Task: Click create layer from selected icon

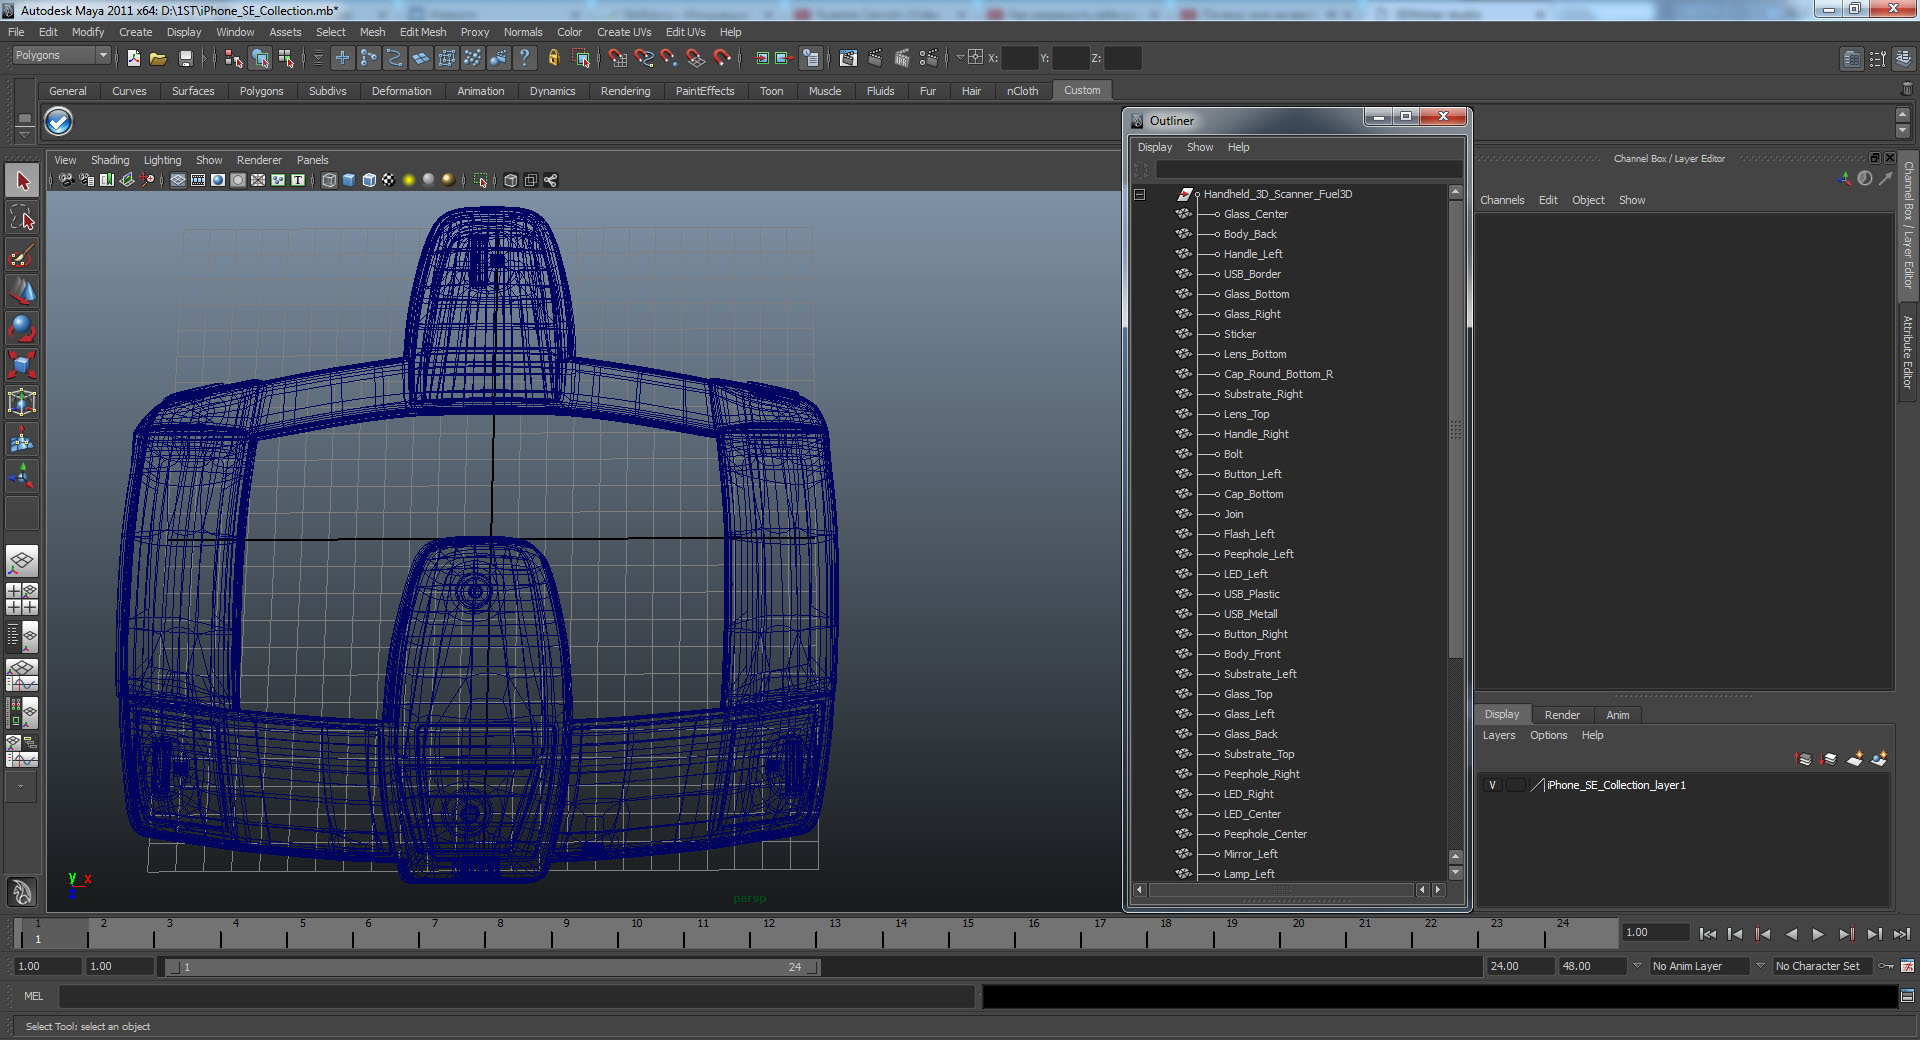Action: [x=1879, y=759]
